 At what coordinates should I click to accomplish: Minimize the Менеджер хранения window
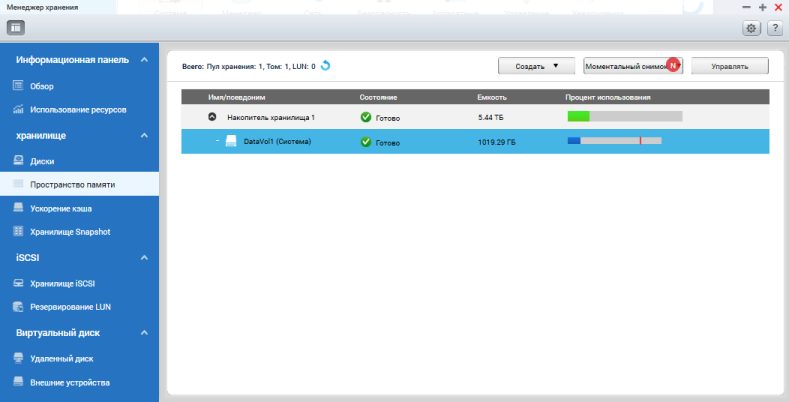coord(747,7)
